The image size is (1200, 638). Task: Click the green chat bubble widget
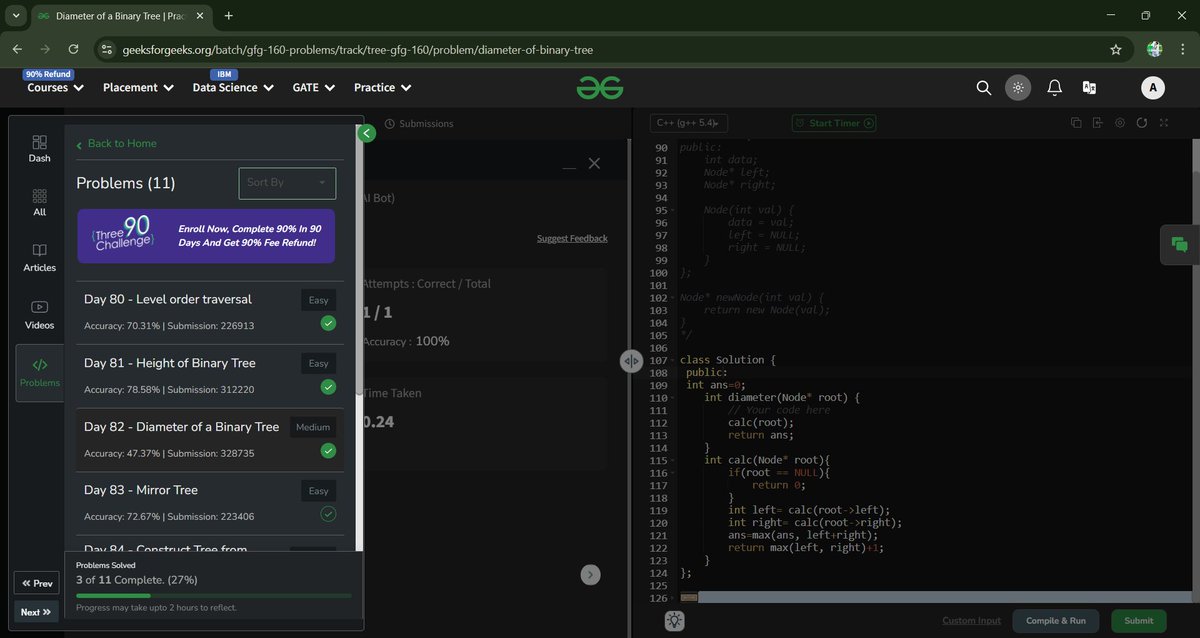1179,244
